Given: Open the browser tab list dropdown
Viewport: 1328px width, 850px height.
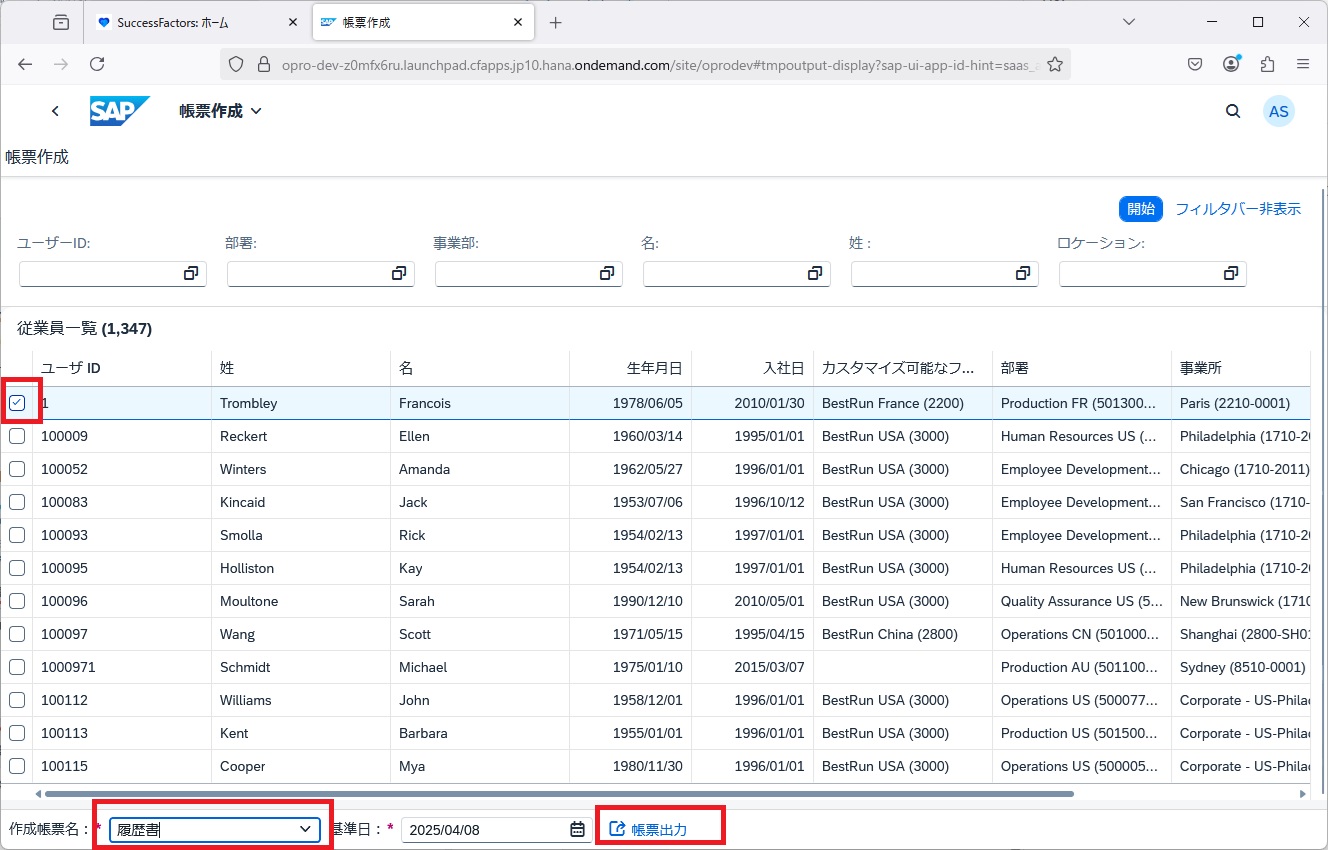Looking at the screenshot, I should point(1128,21).
